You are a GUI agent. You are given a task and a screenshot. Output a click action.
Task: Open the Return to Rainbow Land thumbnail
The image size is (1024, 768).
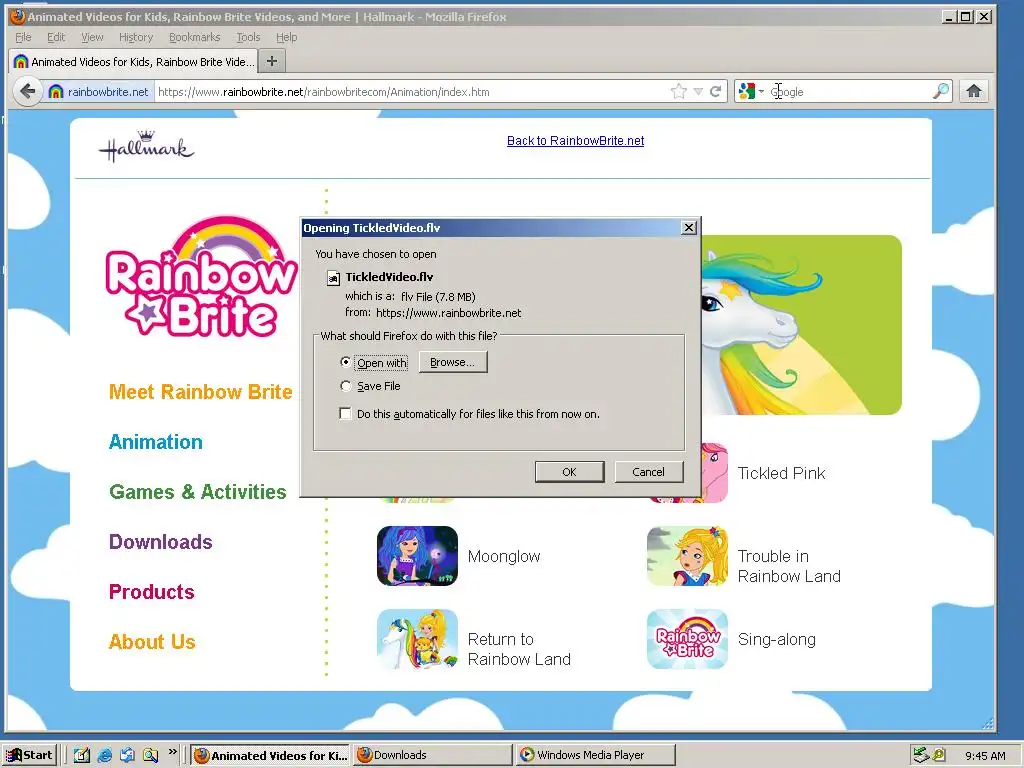tap(417, 639)
